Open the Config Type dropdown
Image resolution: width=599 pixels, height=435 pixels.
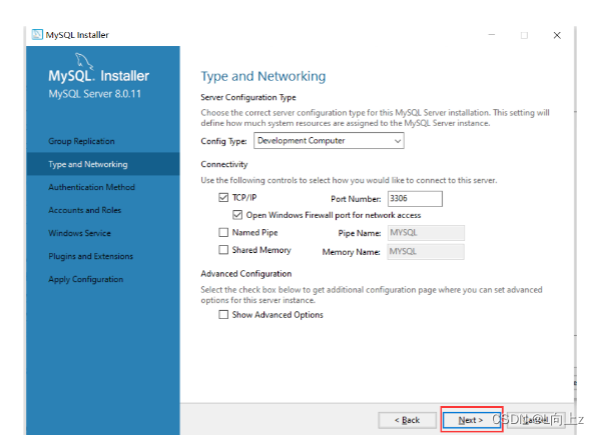pos(329,141)
